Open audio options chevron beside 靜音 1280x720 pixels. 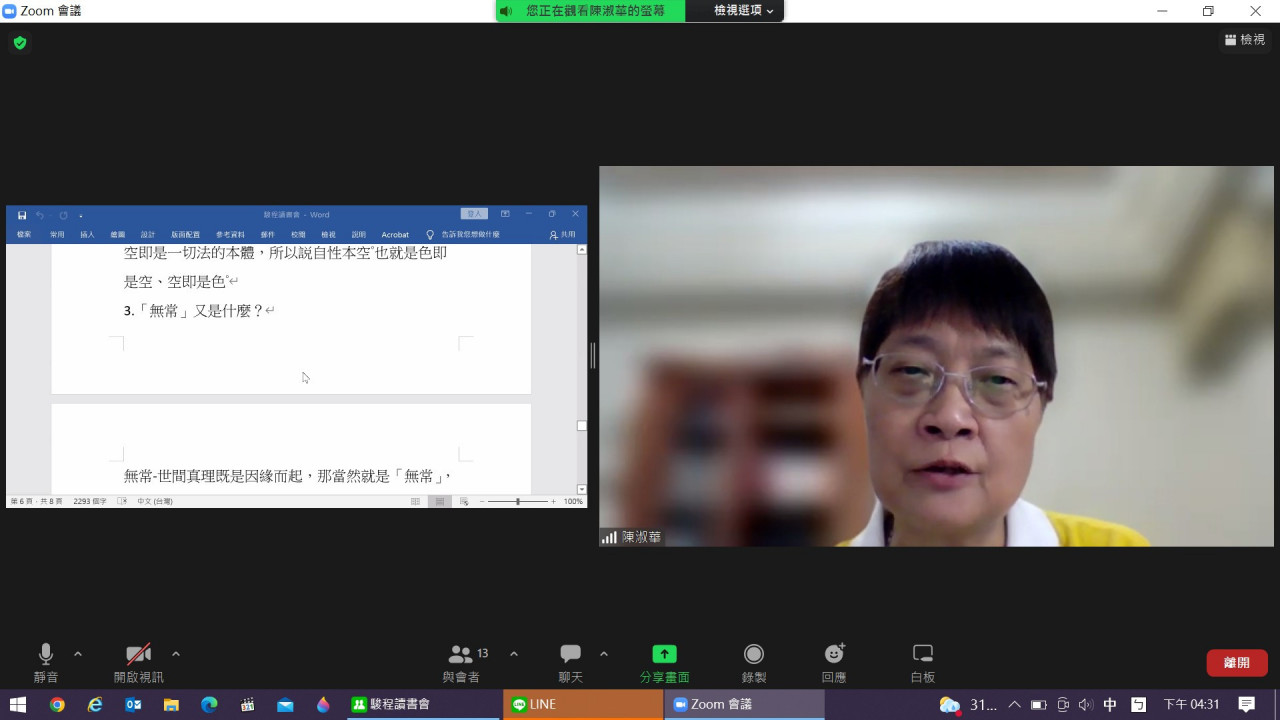coord(77,653)
